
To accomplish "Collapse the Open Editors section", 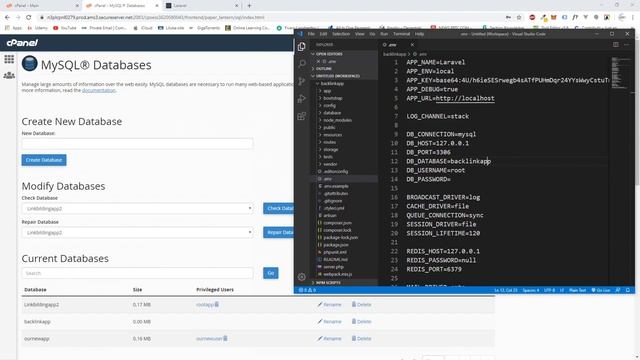I will (328, 54).
